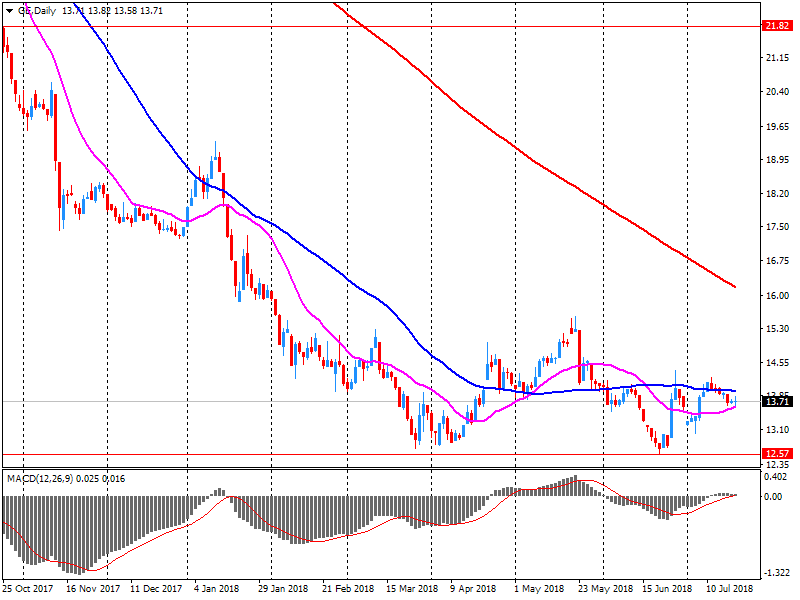Image resolution: width=800 pixels, height=600 pixels.
Task: Click the 14.55 price scale value
Action: [x=778, y=363]
